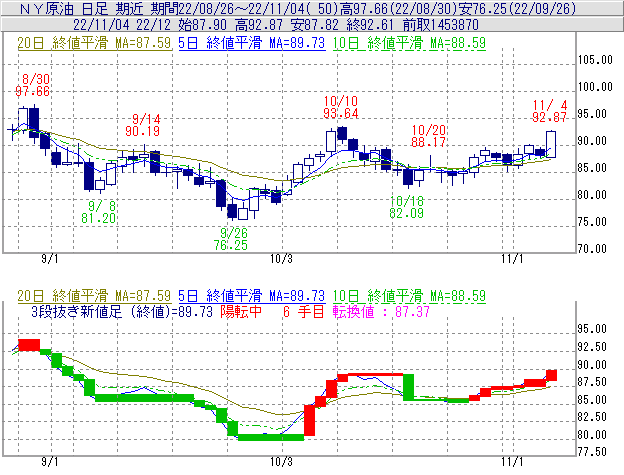Viewport: 624px width, 475px height.
Task: Click the last white candlestick on 11/4
Action: coord(551,144)
